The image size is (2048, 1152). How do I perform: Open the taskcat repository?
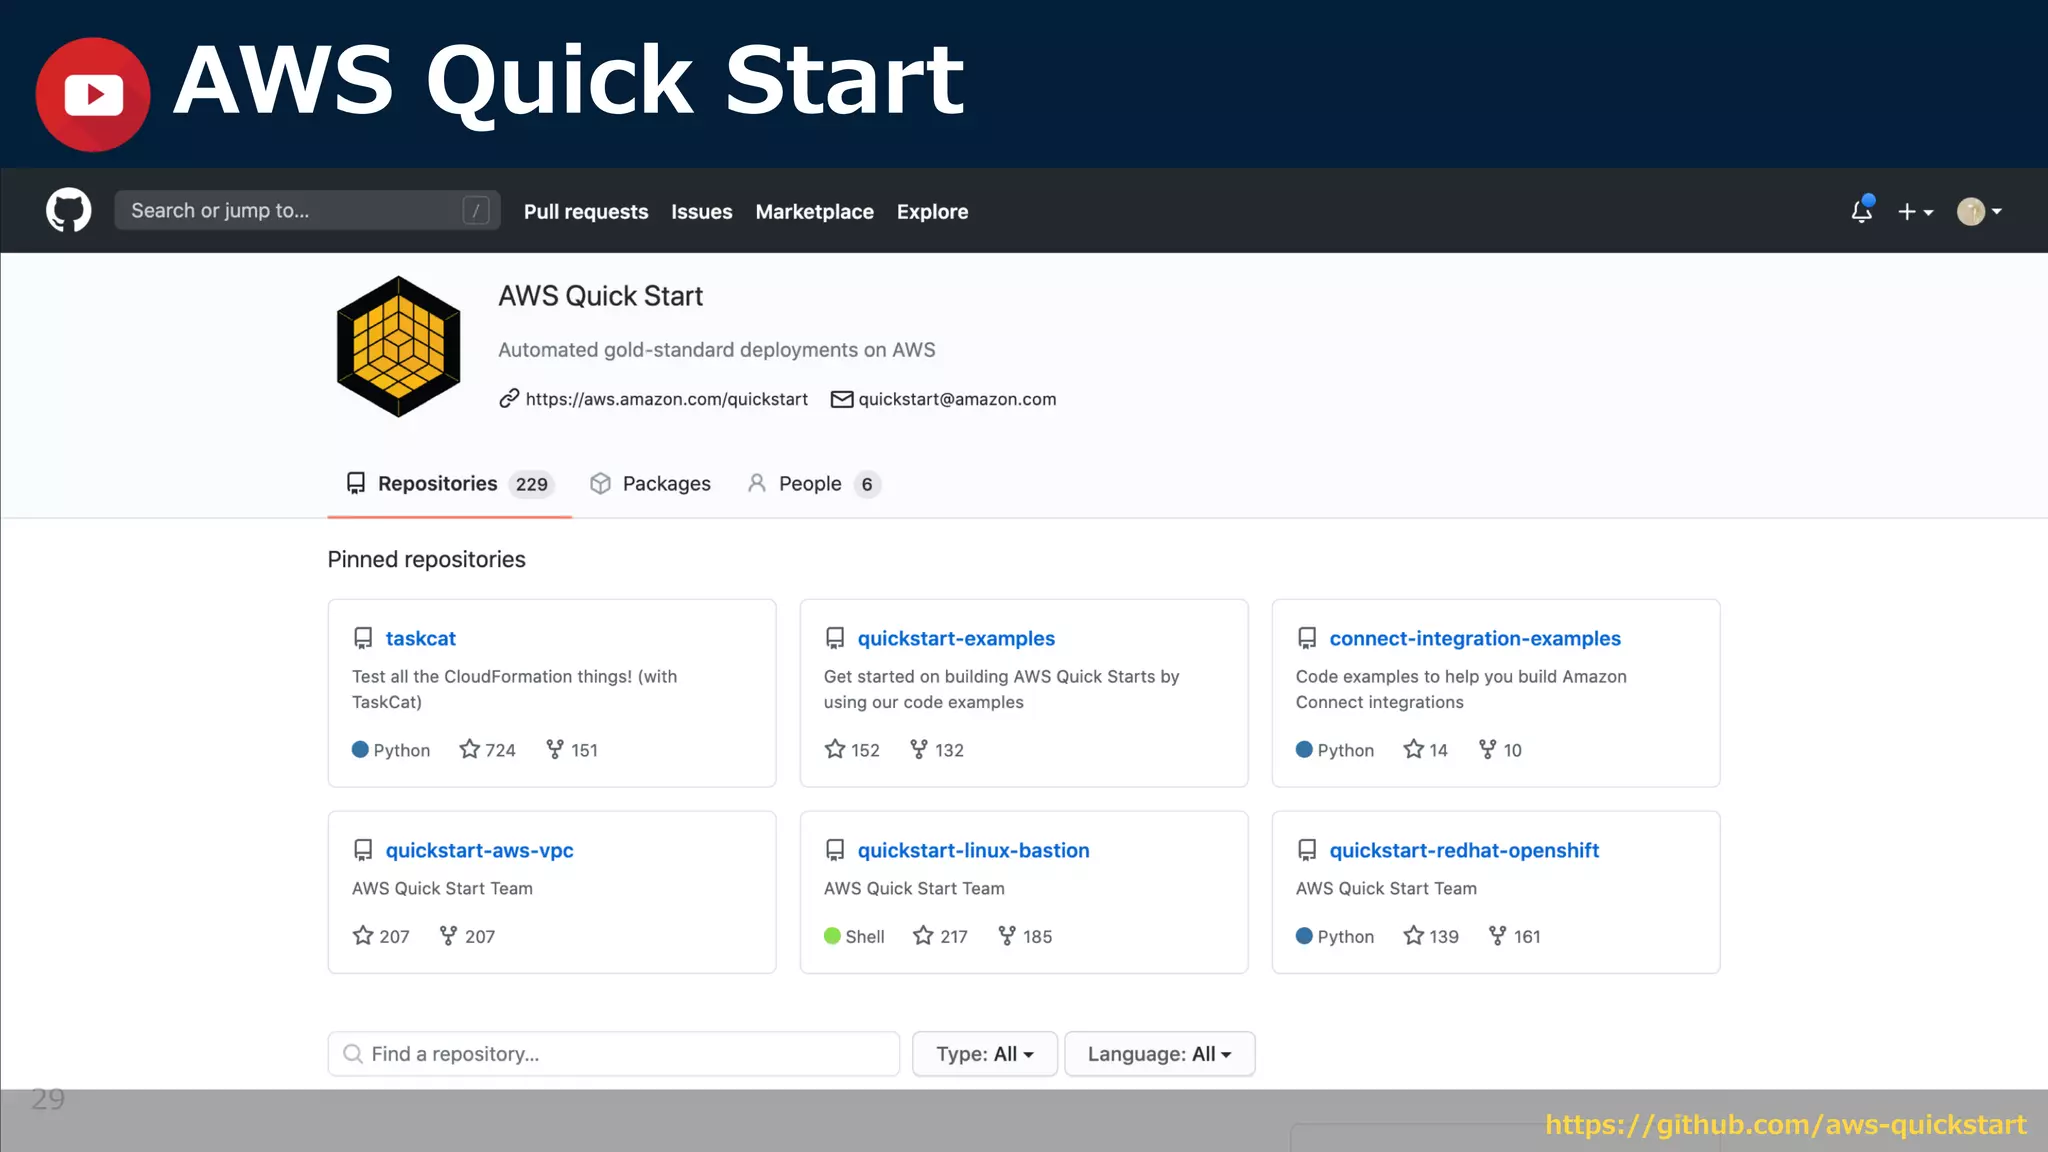[420, 638]
